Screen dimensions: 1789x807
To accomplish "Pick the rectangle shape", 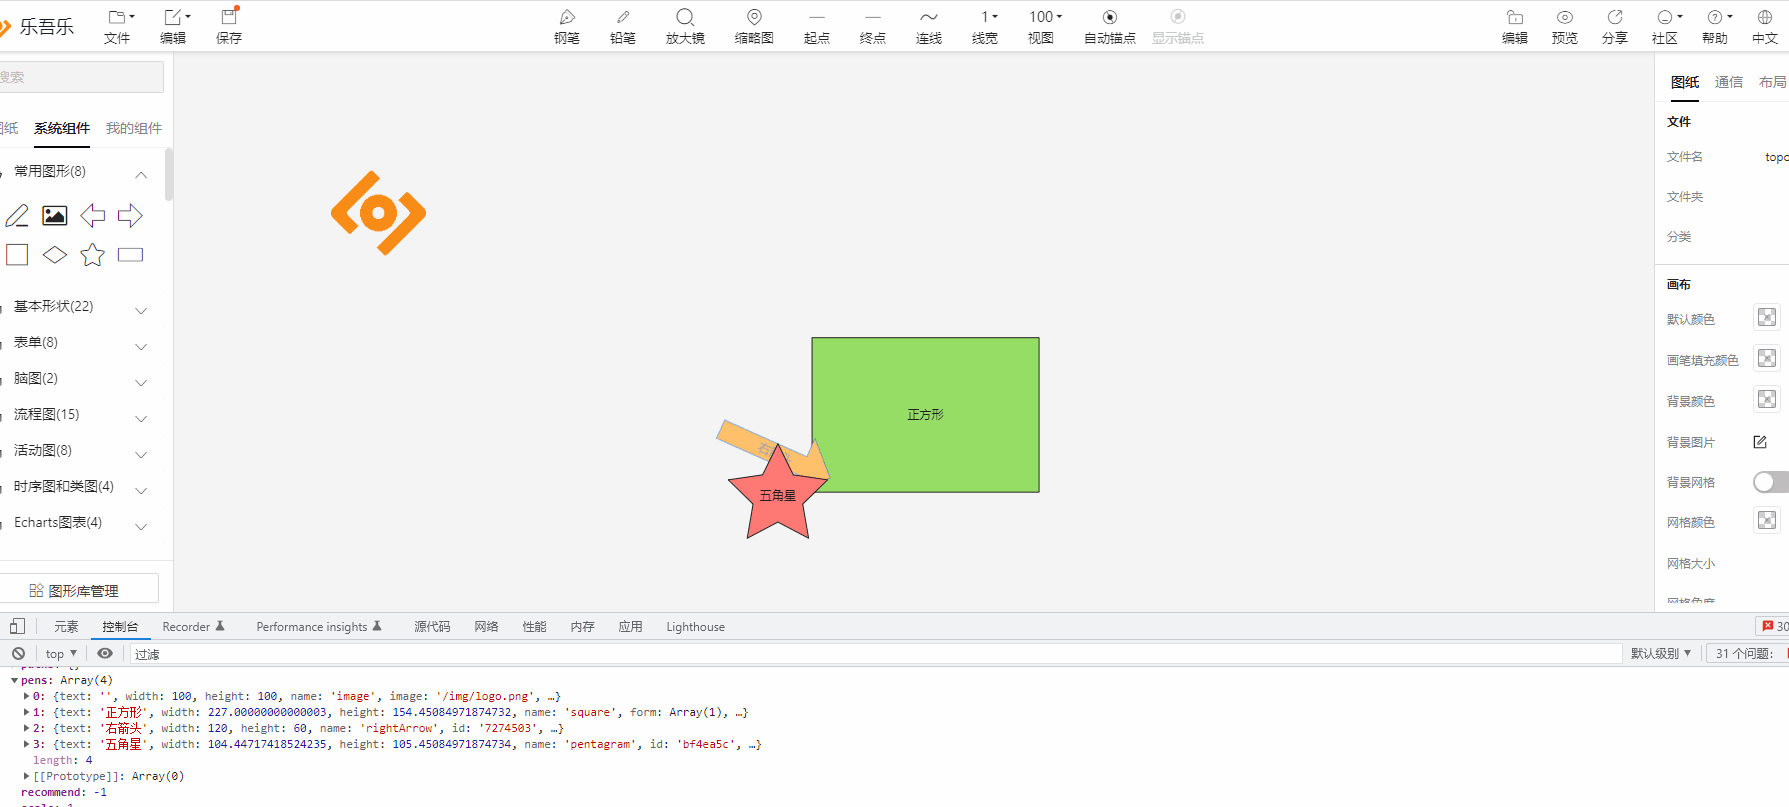I will pos(130,255).
